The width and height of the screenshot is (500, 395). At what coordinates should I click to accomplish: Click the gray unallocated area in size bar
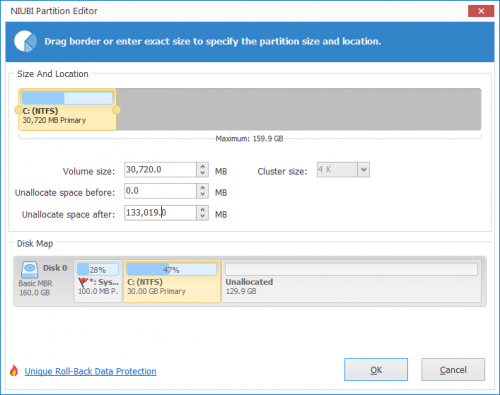point(299,109)
